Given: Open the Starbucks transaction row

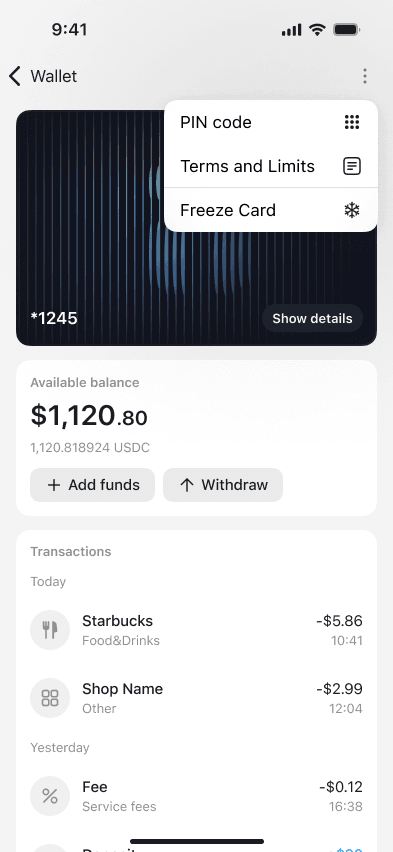Looking at the screenshot, I should pos(196,630).
